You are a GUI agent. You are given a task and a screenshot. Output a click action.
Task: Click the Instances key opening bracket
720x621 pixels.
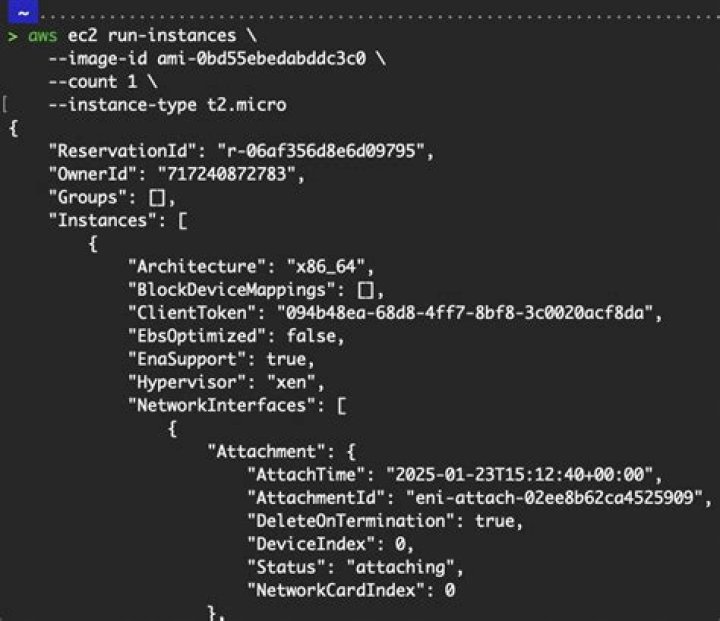click(181, 221)
